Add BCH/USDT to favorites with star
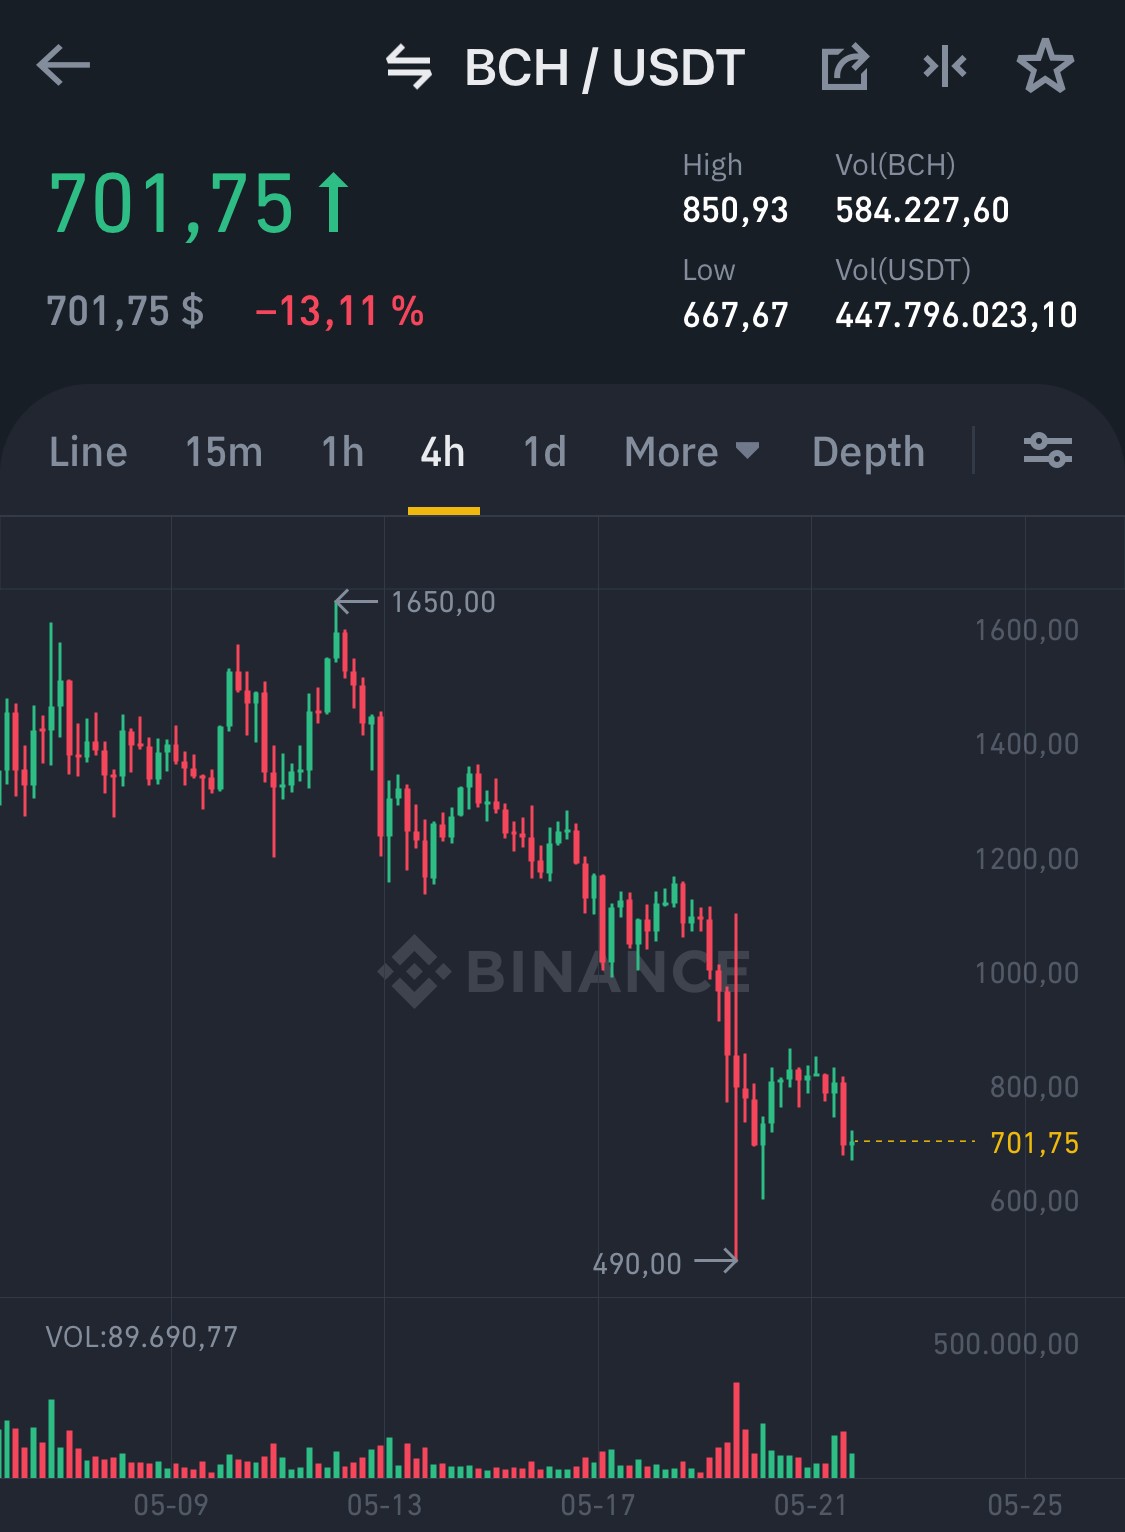Screen dimensions: 1125x1532 tap(1045, 67)
